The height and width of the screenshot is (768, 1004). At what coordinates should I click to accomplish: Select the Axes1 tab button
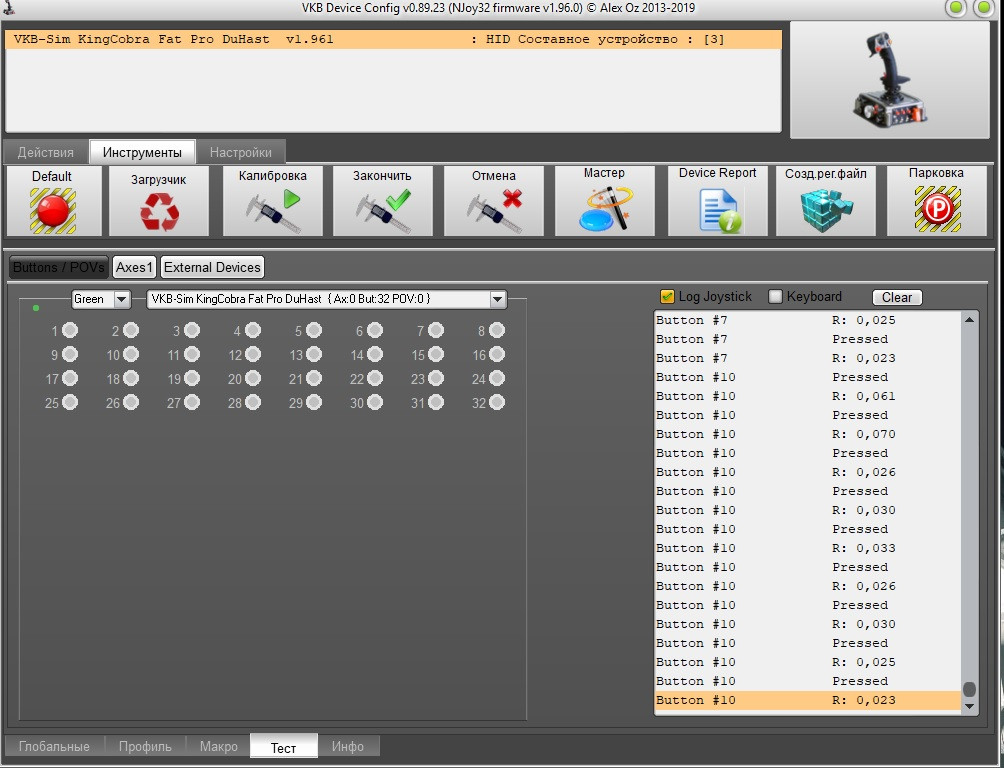click(134, 267)
